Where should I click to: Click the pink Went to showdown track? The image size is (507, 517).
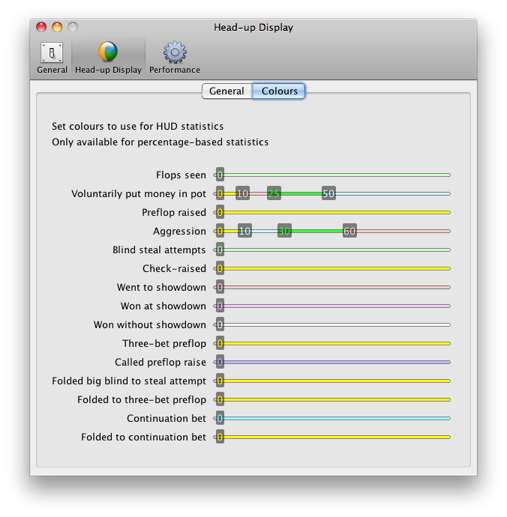337,287
